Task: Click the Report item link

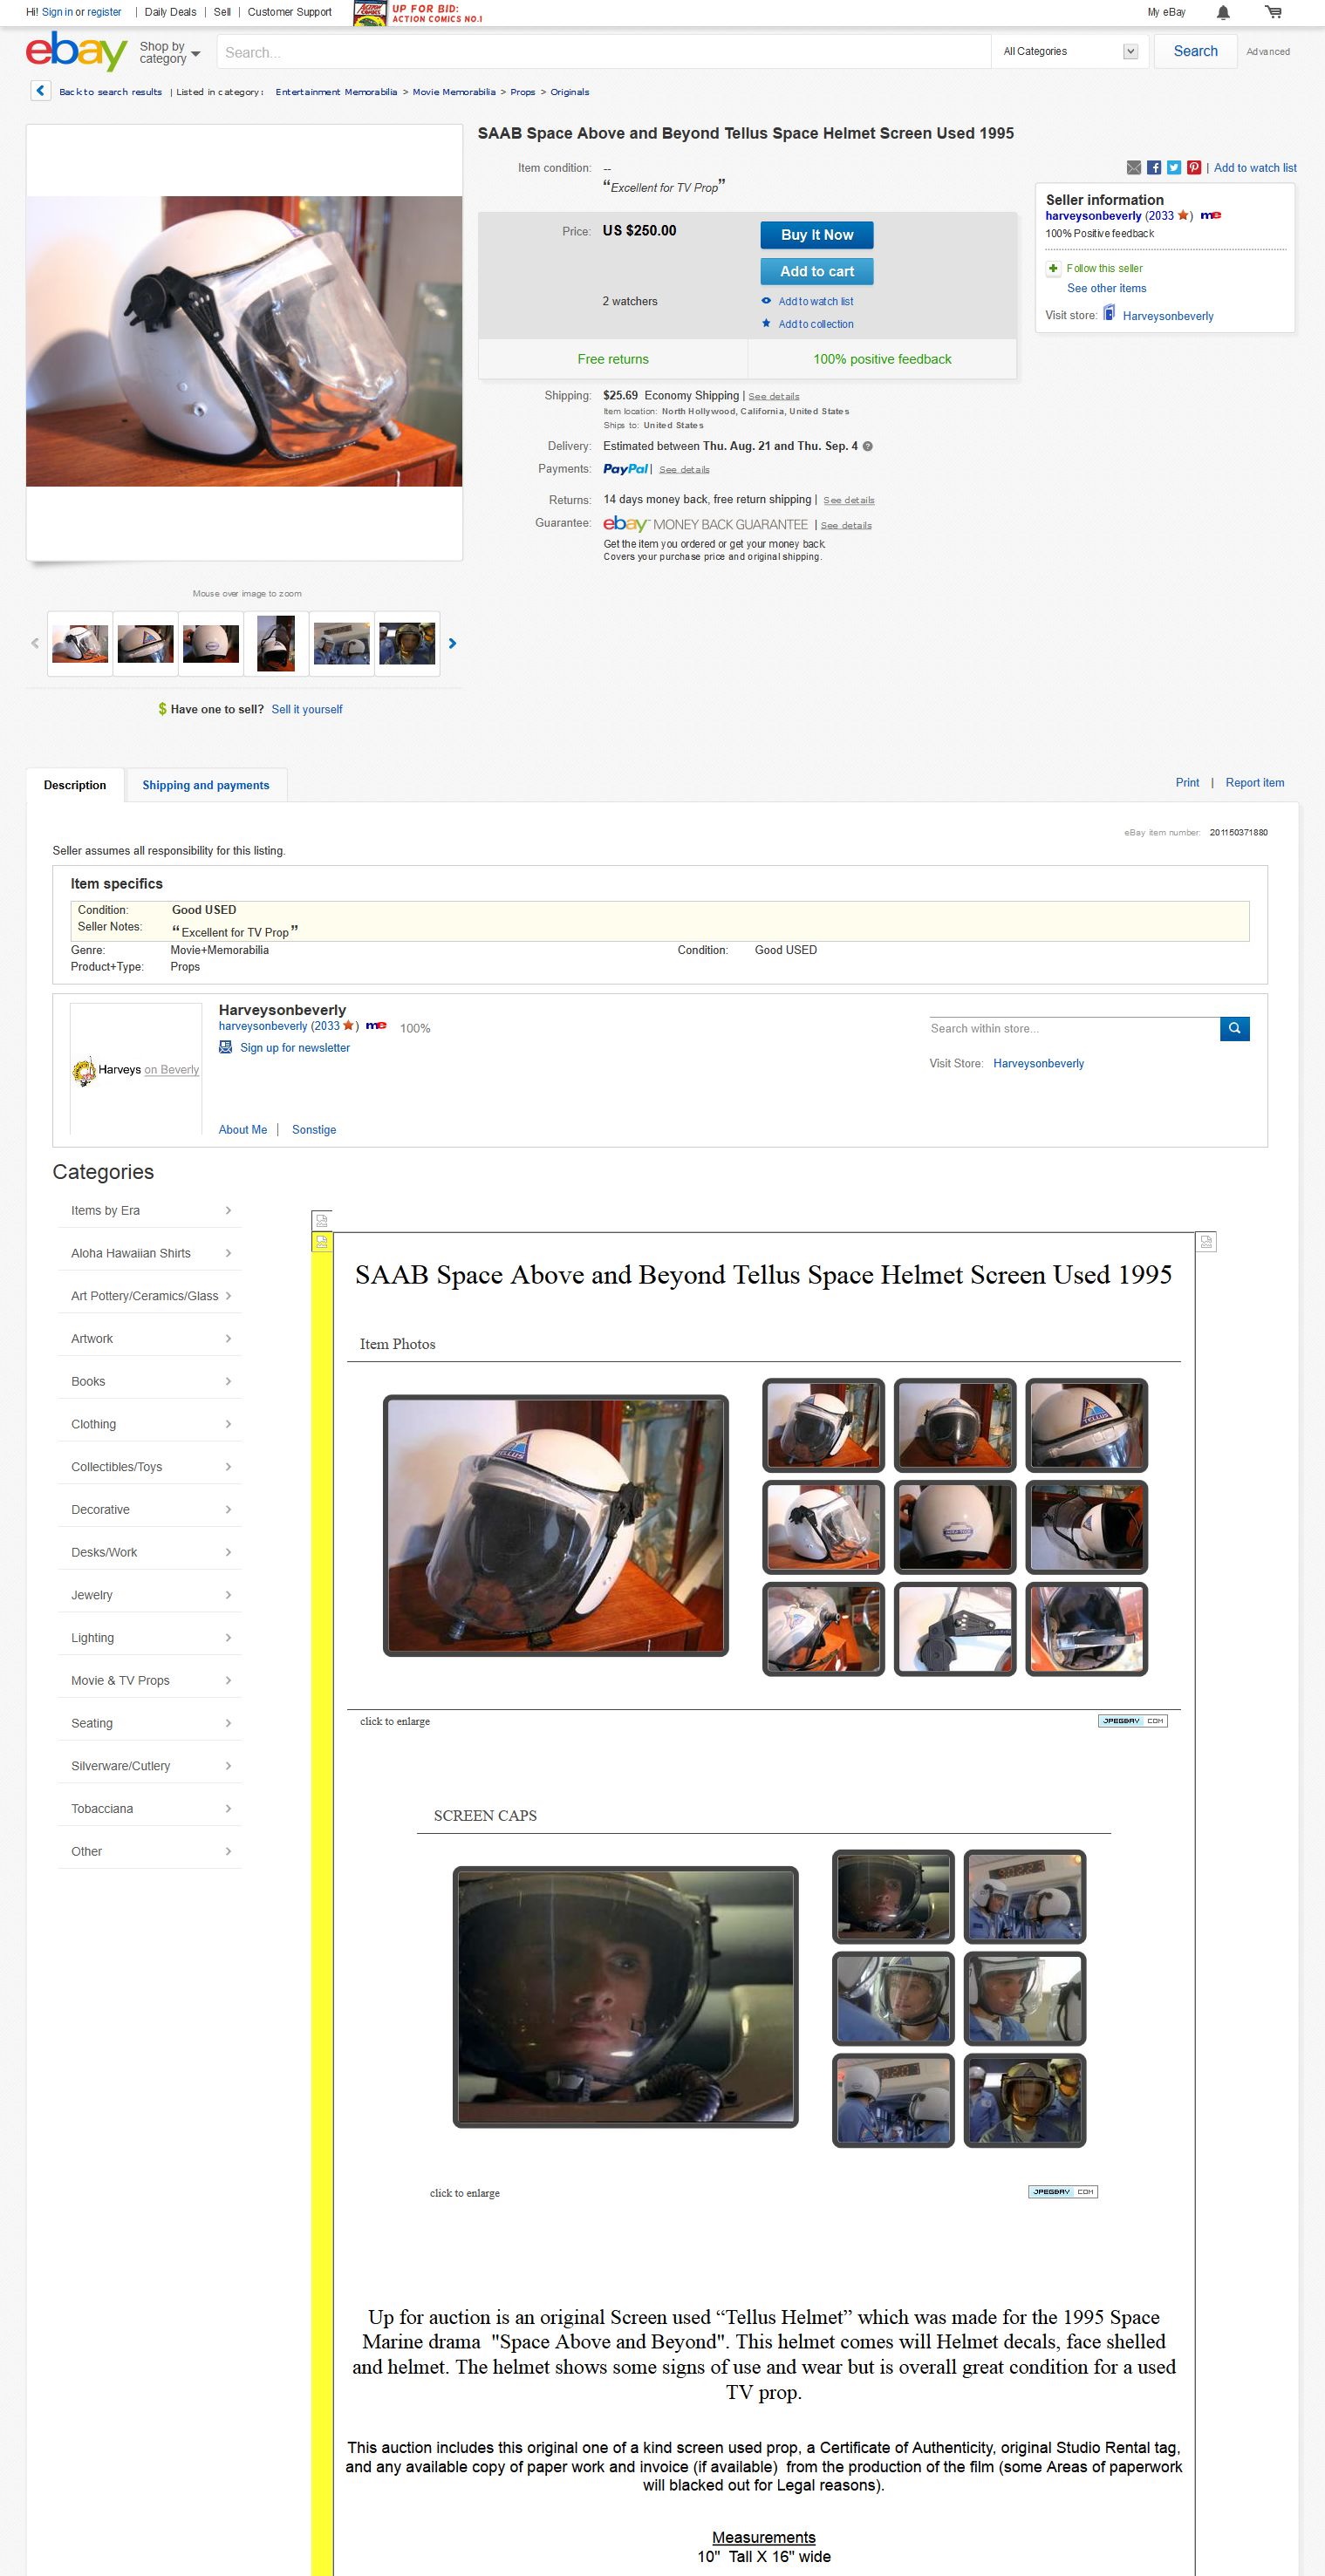Action: [1254, 783]
